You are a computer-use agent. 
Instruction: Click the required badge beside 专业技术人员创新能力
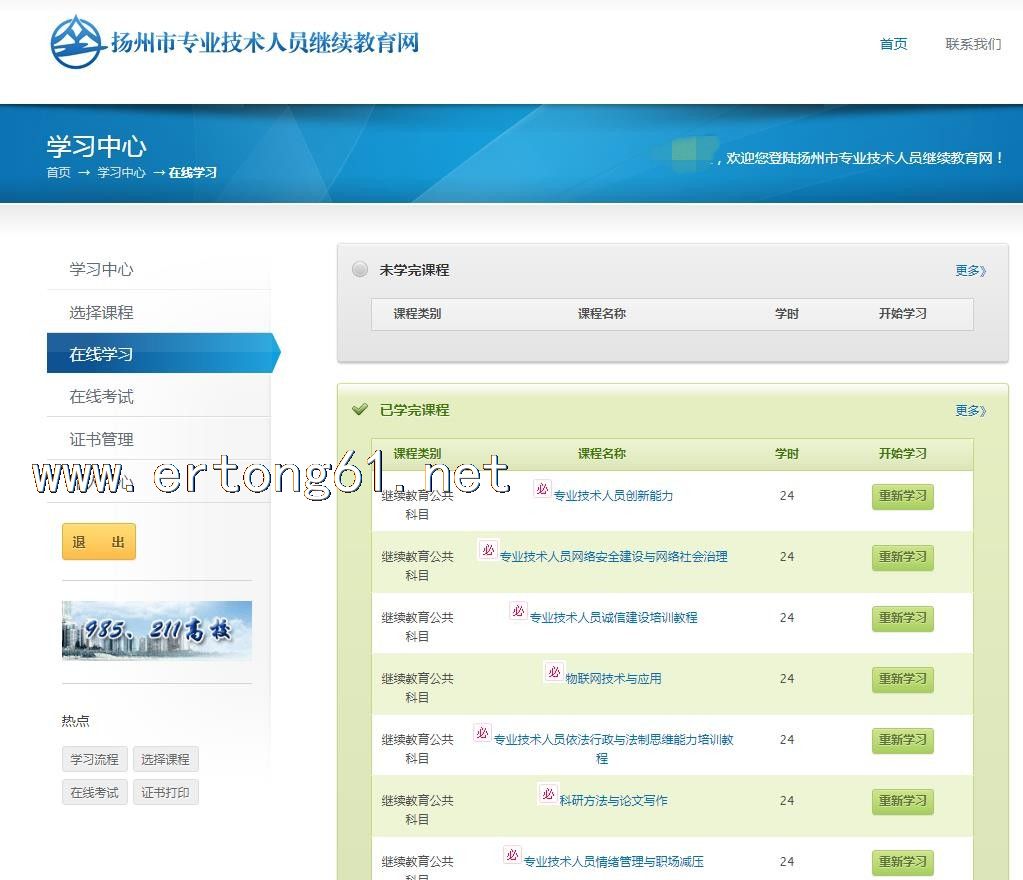(x=542, y=489)
